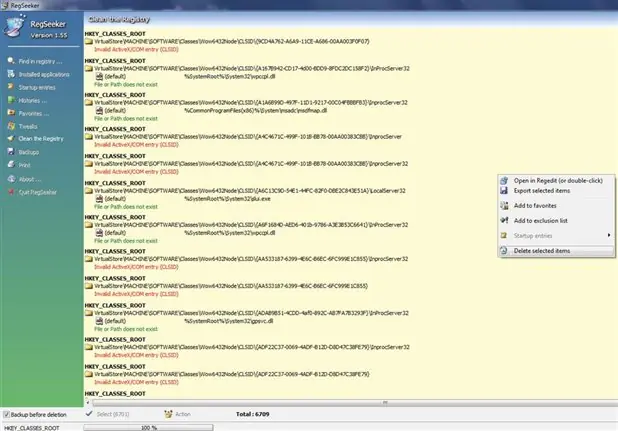The image size is (618, 431).
Task: Choose Print in the sidebar
Action: [24, 165]
